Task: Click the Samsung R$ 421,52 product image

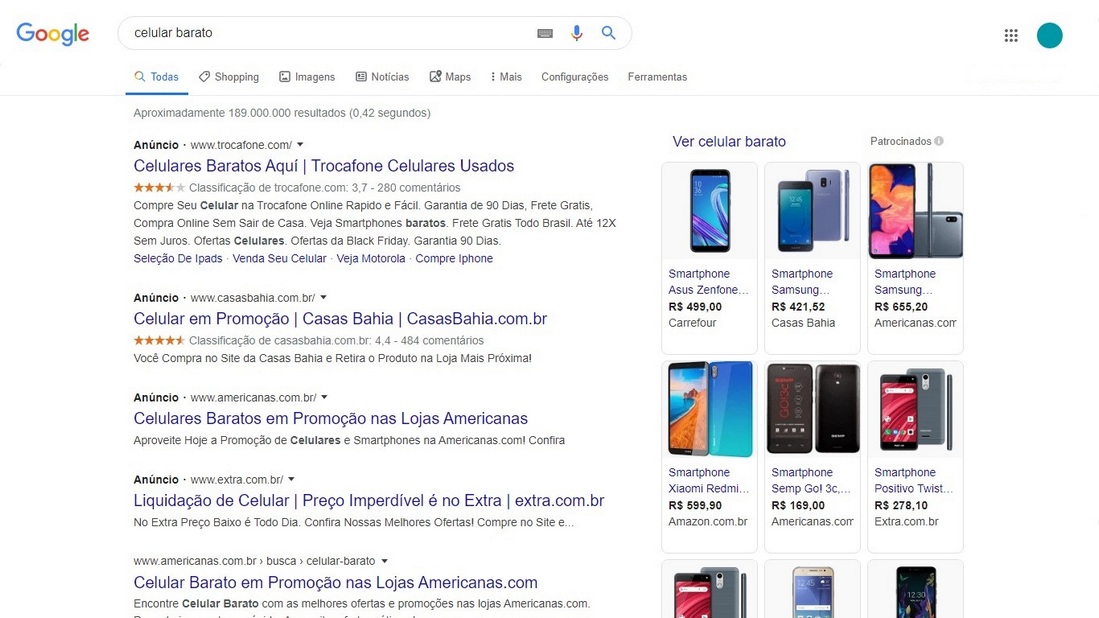Action: coord(812,210)
